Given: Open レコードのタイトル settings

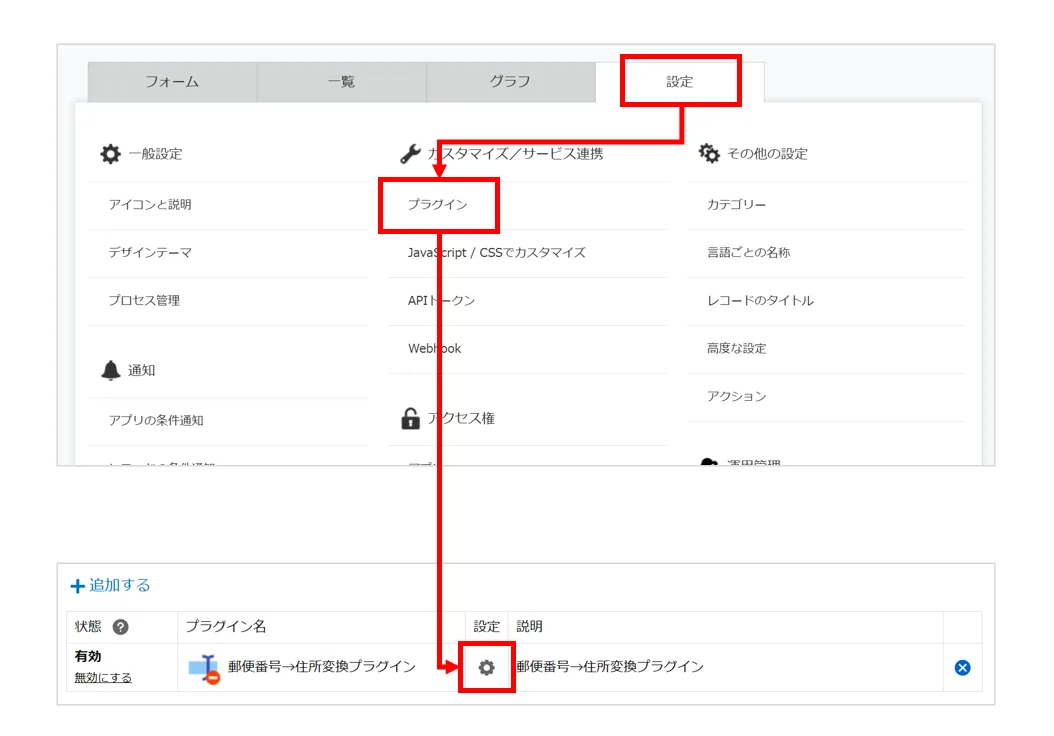Looking at the screenshot, I should tap(760, 300).
